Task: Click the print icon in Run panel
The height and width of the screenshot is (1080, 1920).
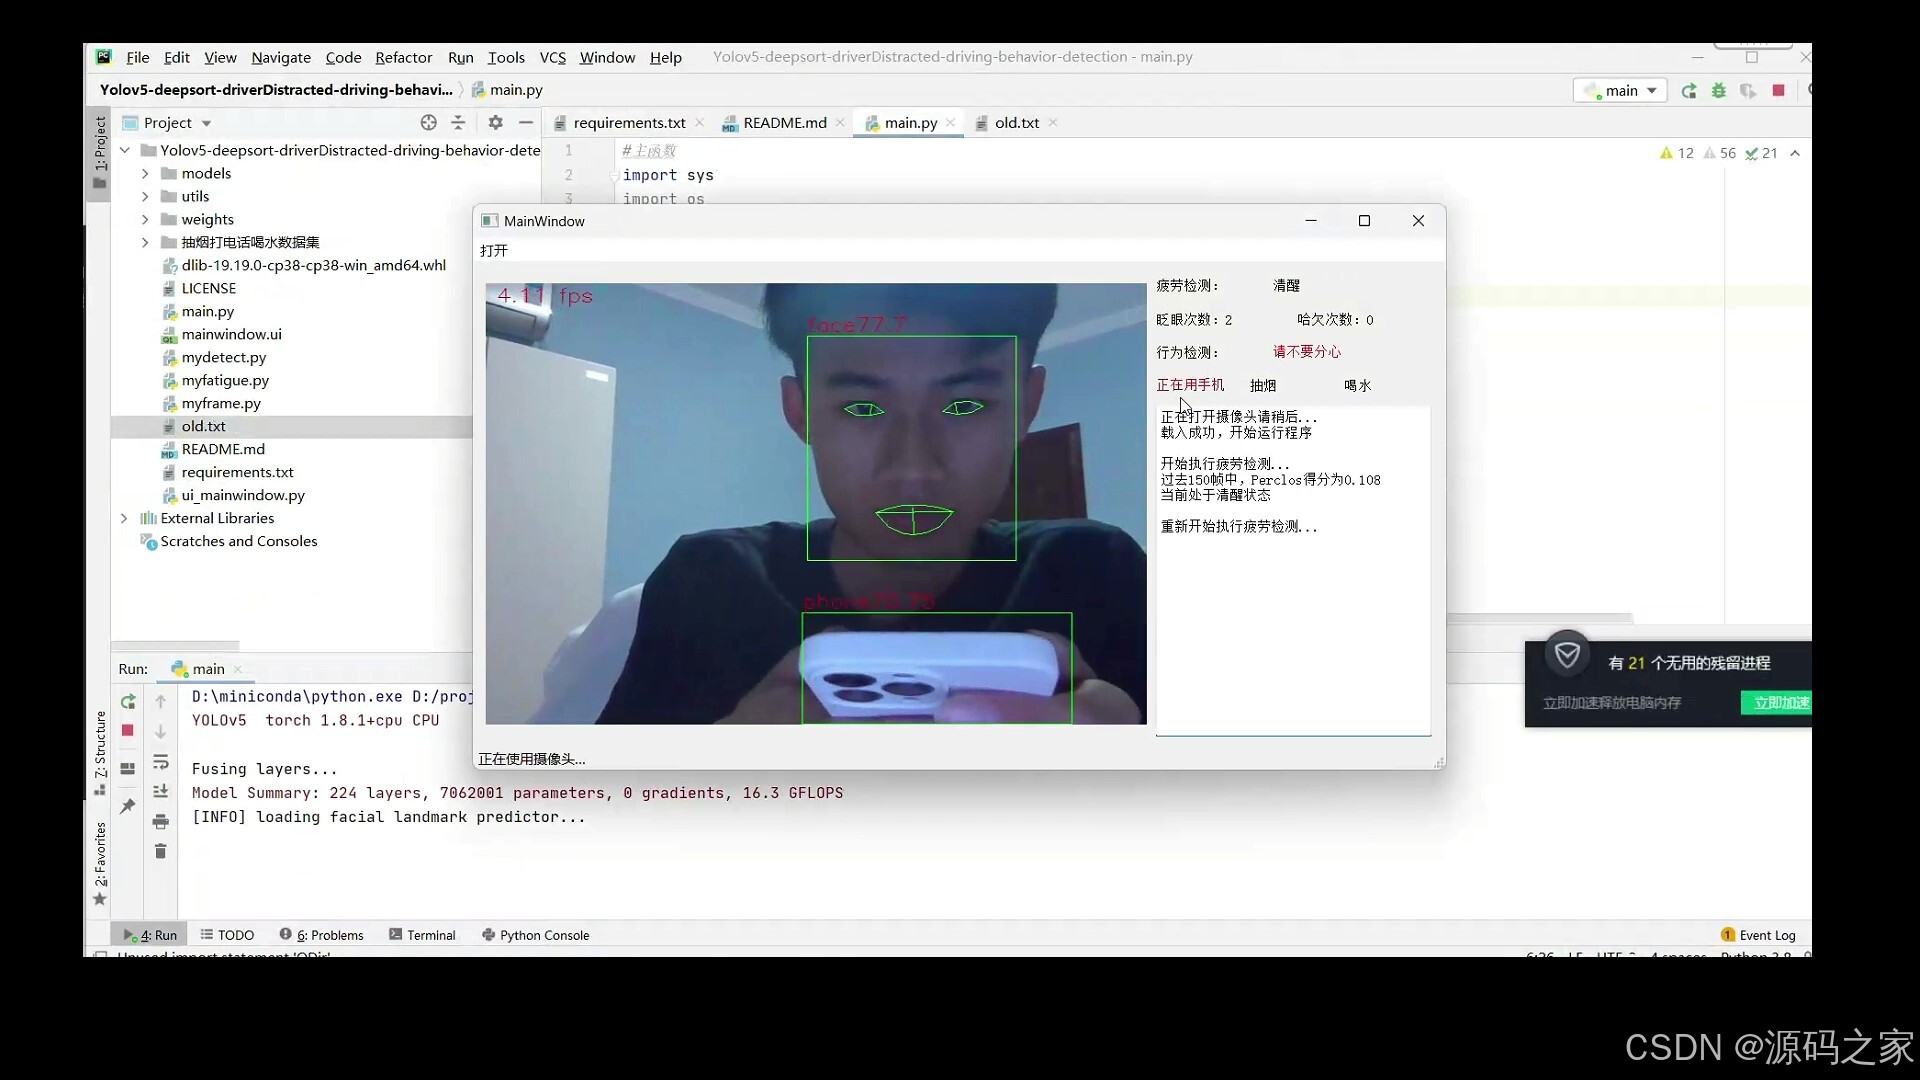Action: click(x=160, y=822)
